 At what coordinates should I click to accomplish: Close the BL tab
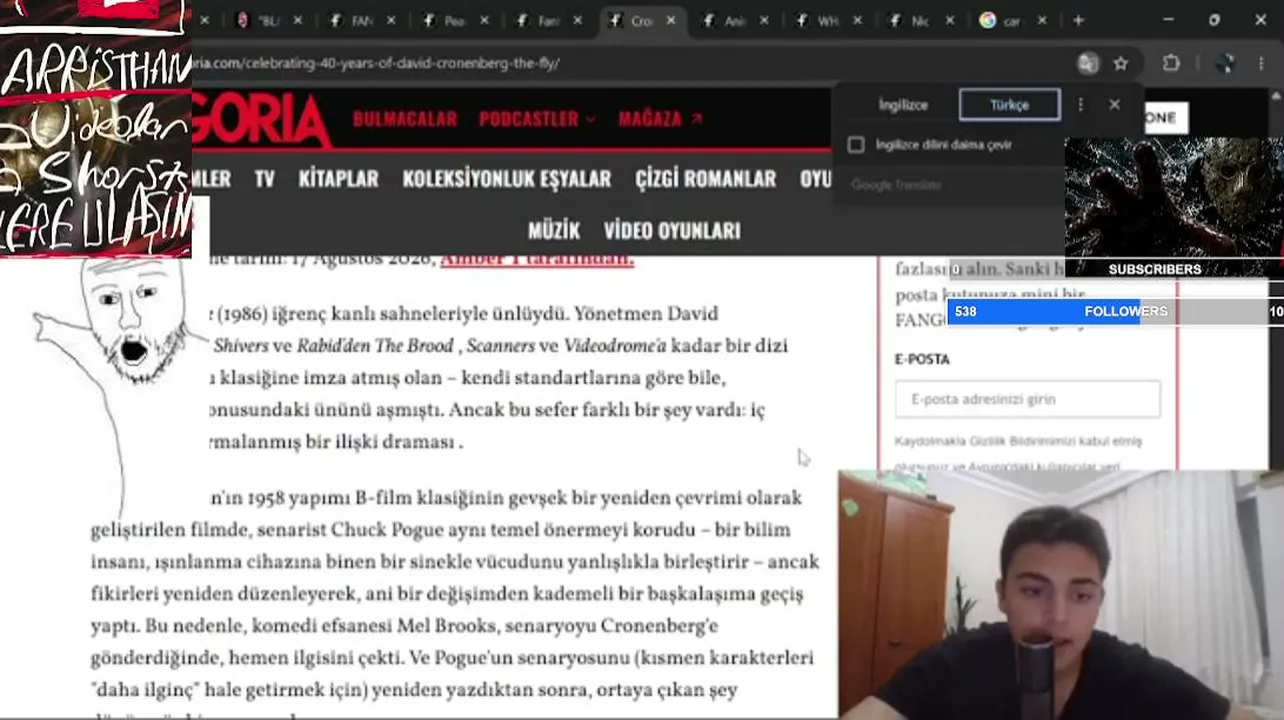click(297, 20)
